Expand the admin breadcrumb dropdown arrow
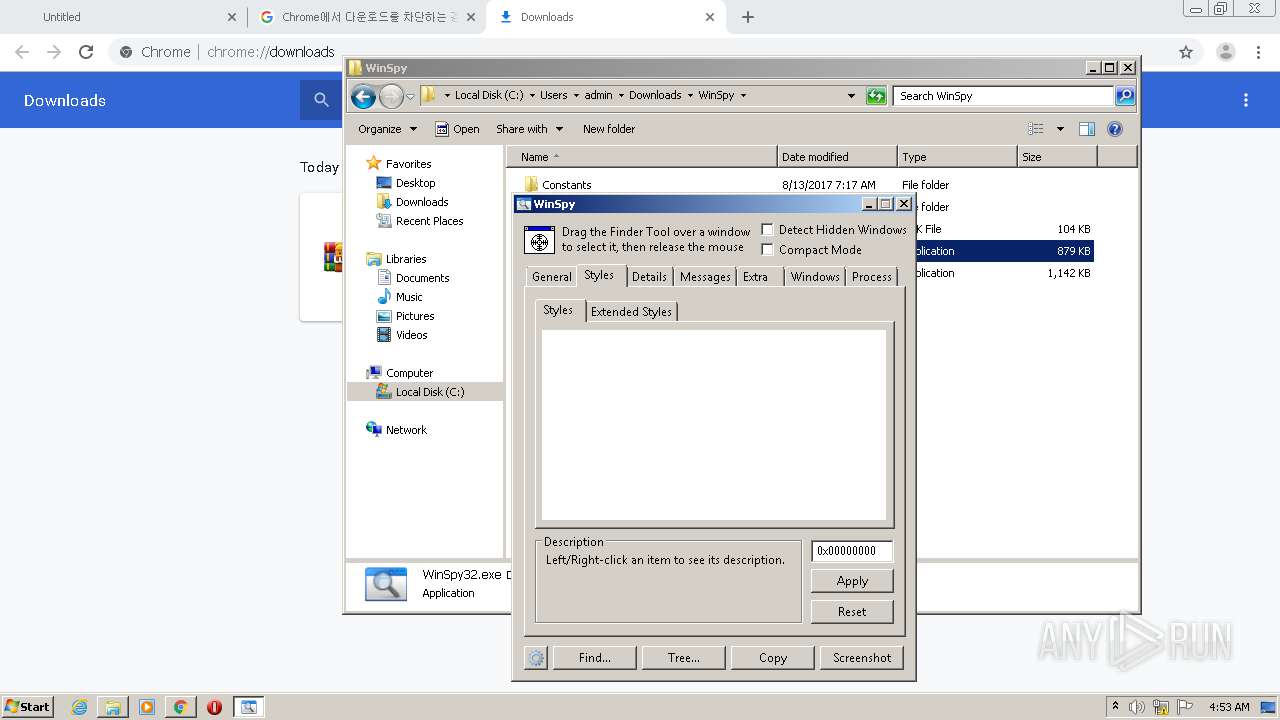The image size is (1280, 720). (621, 96)
